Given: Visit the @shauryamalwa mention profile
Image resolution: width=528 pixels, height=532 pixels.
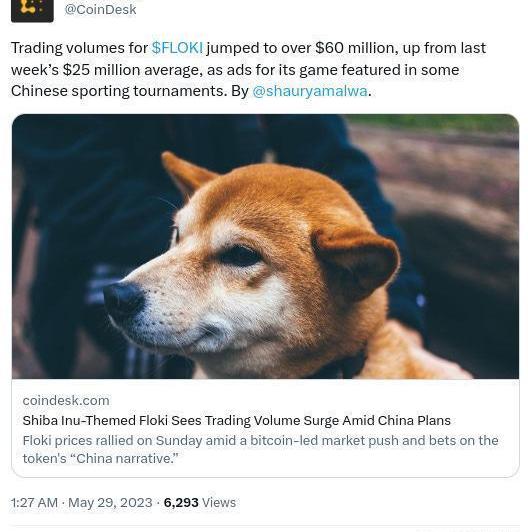Looking at the screenshot, I should 310,91.
